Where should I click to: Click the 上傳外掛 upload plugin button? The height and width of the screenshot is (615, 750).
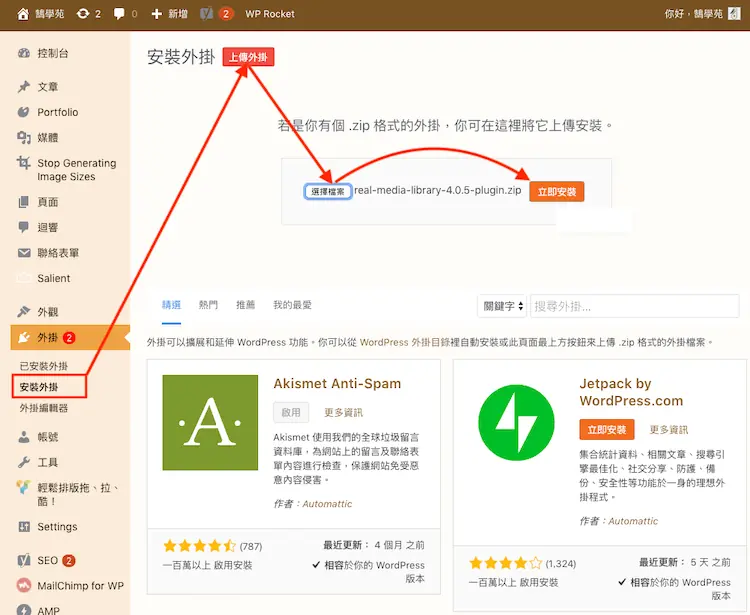248,57
